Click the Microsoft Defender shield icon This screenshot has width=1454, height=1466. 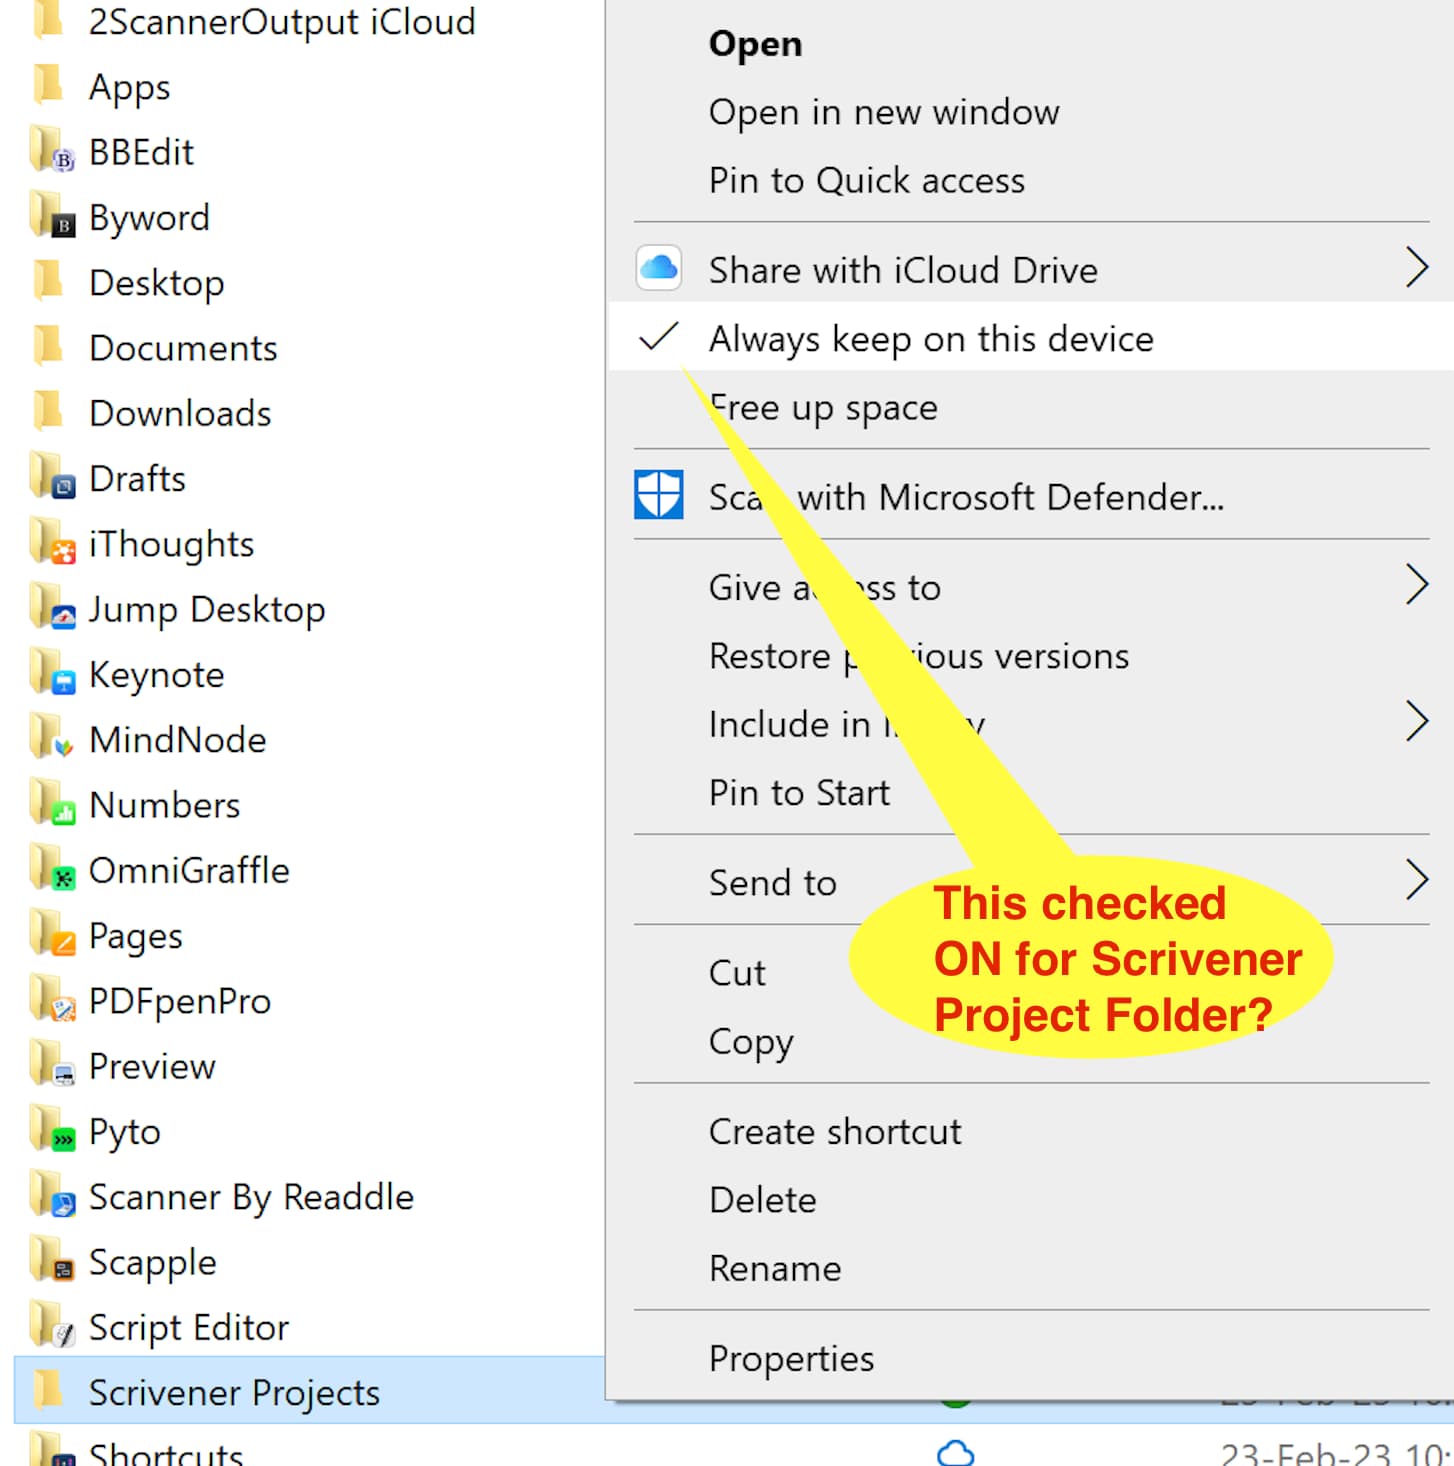click(659, 495)
